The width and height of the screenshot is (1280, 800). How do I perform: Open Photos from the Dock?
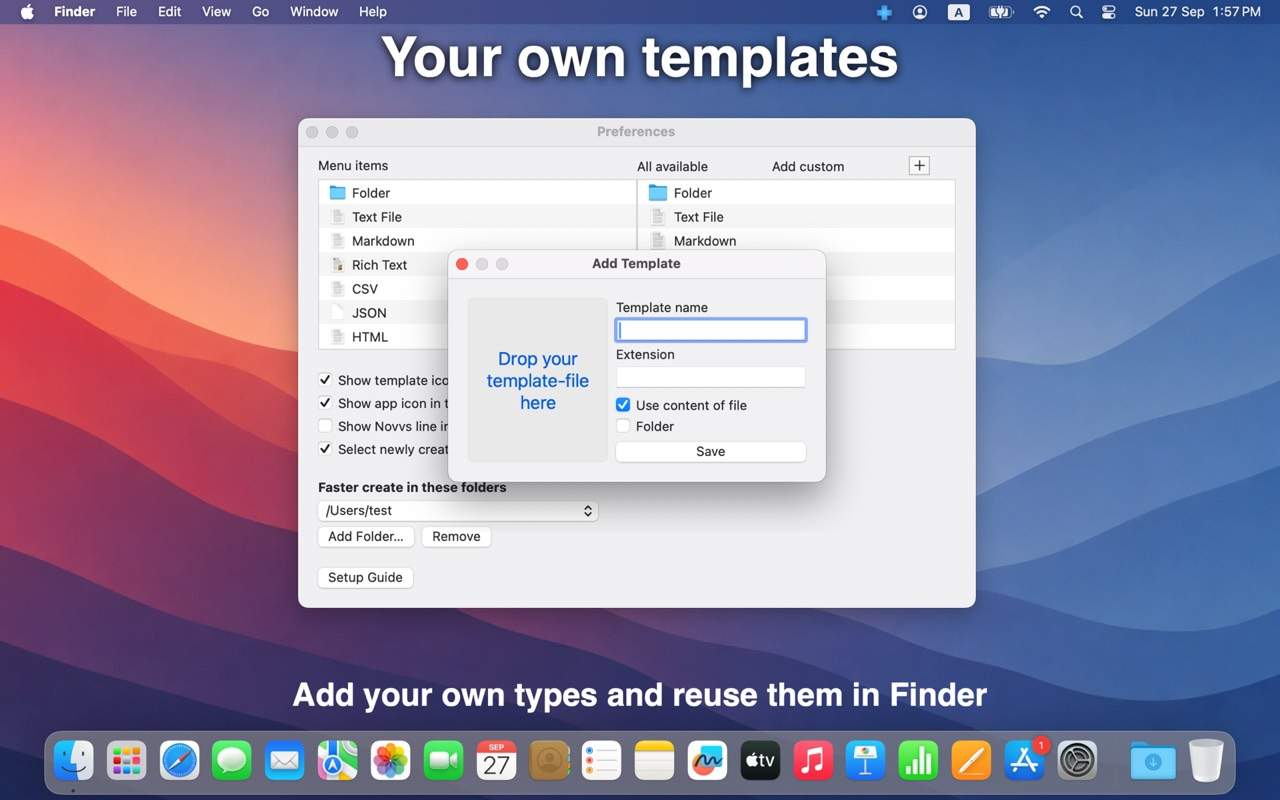pos(391,761)
